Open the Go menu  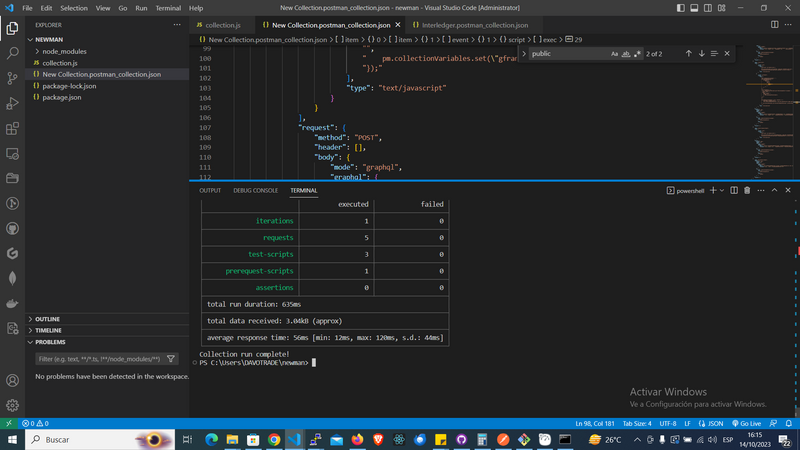pyautogui.click(x=123, y=8)
